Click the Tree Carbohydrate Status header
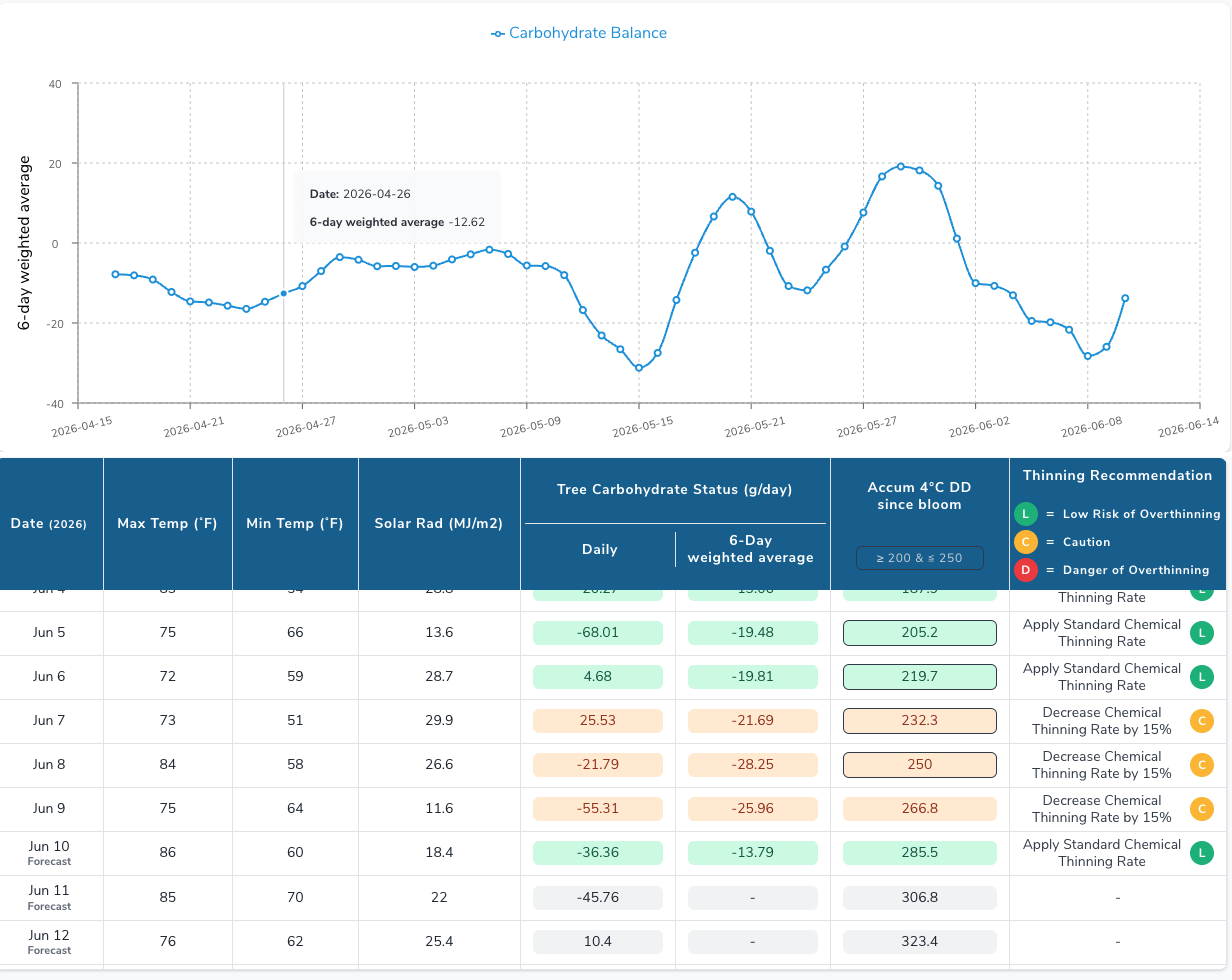The image size is (1232, 980). 675,490
